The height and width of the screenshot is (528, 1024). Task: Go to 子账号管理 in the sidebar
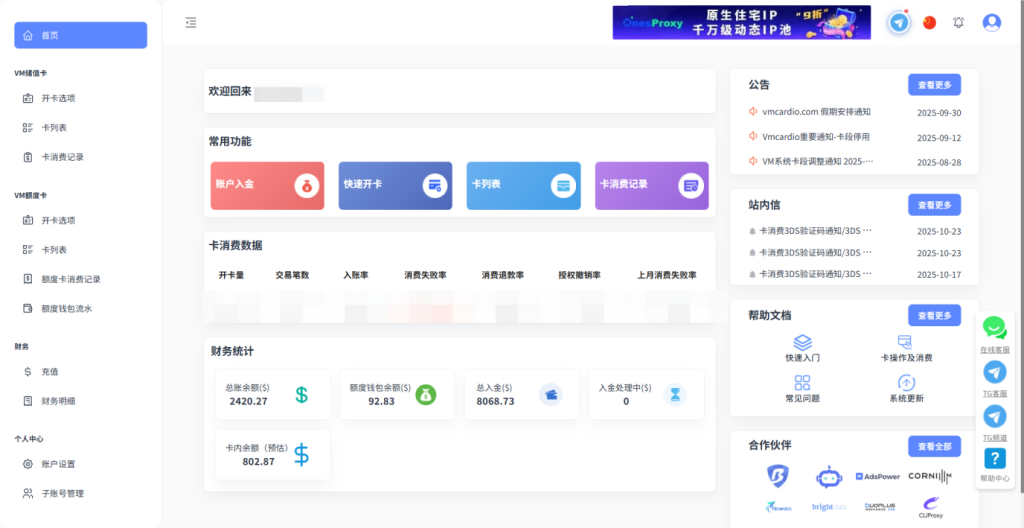(x=62, y=493)
